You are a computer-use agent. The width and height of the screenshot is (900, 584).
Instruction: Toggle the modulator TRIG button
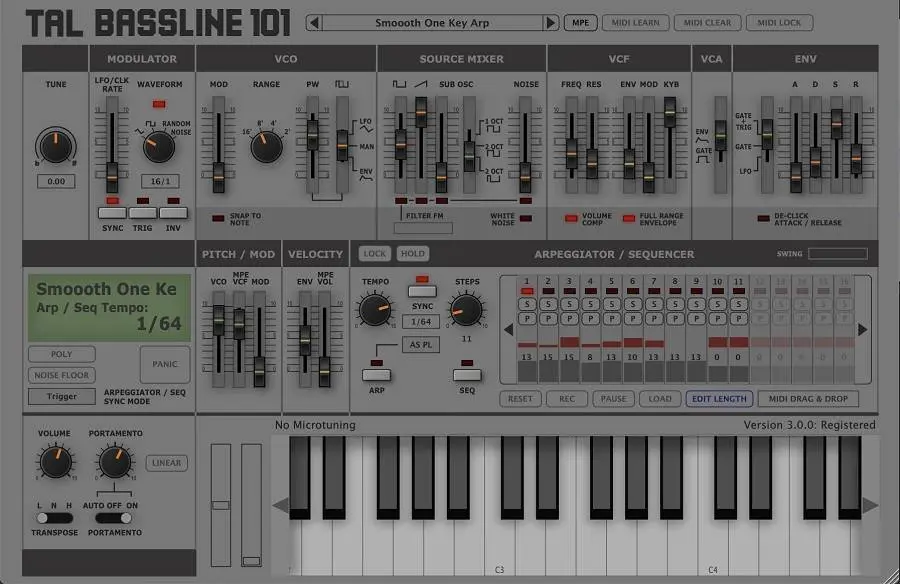[143, 213]
